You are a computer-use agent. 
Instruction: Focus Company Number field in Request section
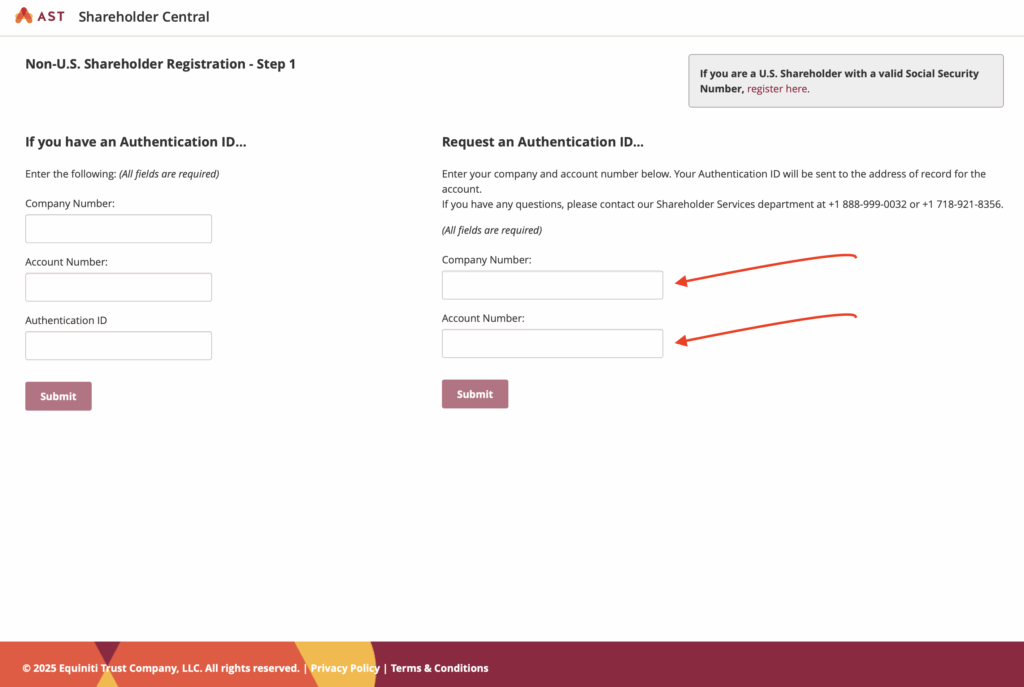[552, 285]
